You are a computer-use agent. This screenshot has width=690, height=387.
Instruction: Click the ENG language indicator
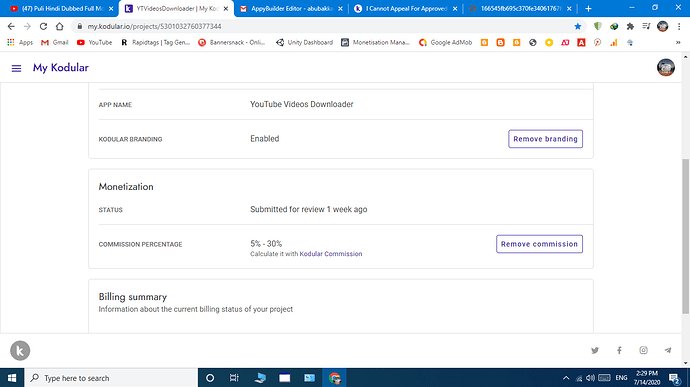coord(621,378)
